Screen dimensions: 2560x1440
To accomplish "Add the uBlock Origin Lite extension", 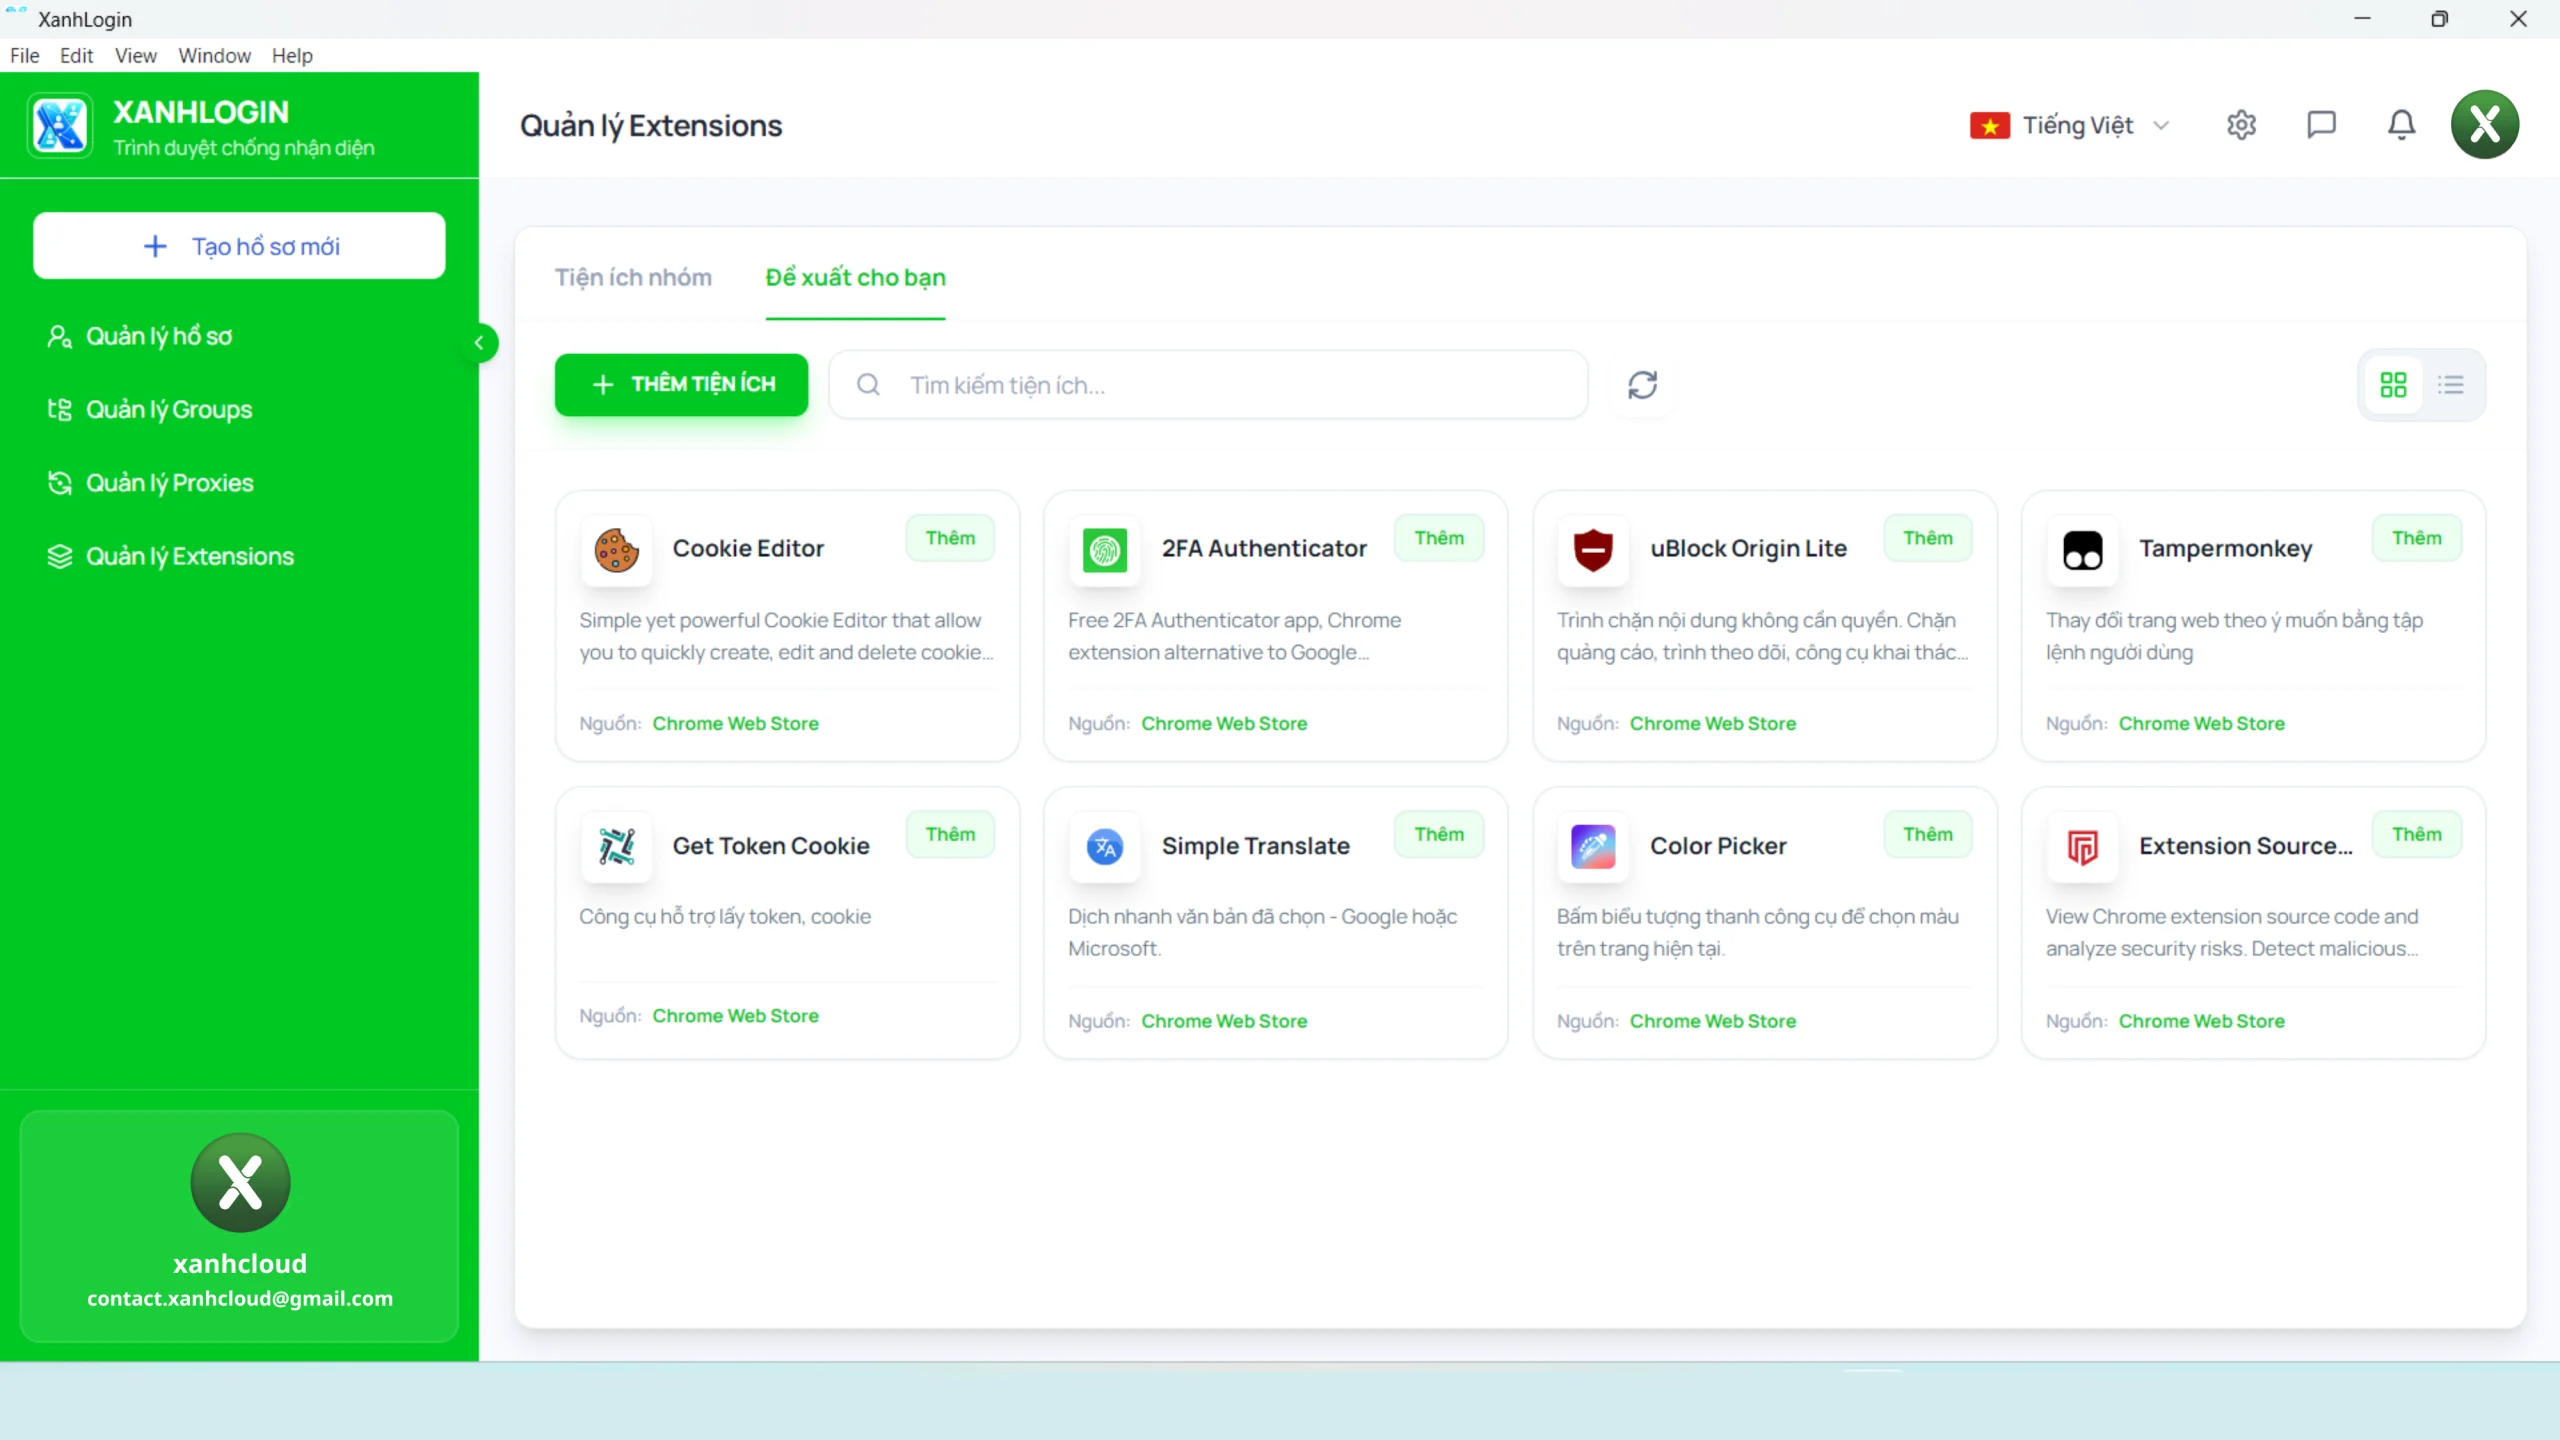I will pyautogui.click(x=1928, y=538).
